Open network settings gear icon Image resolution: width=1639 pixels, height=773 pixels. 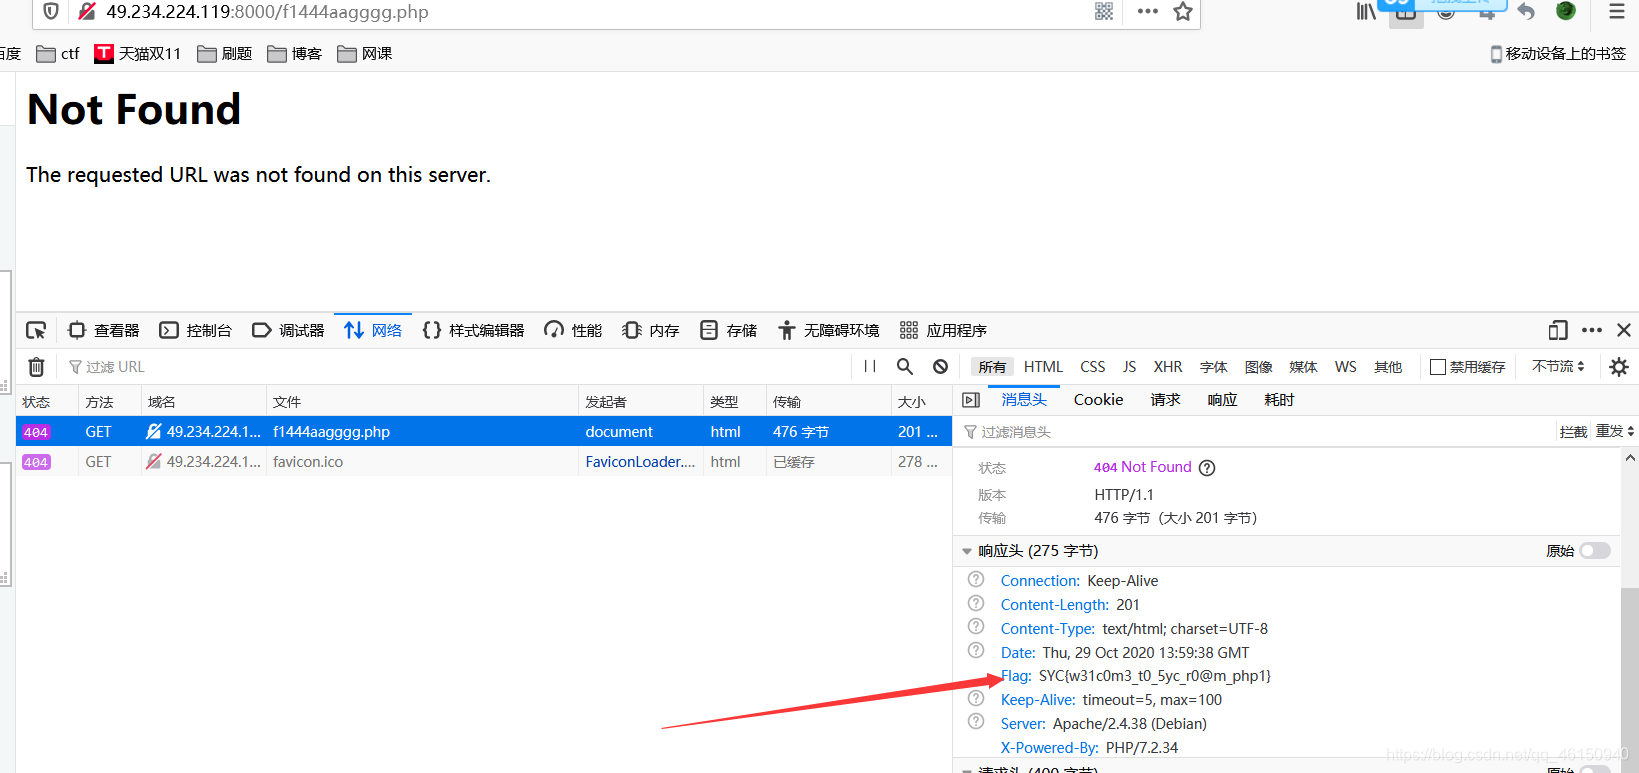pos(1619,367)
